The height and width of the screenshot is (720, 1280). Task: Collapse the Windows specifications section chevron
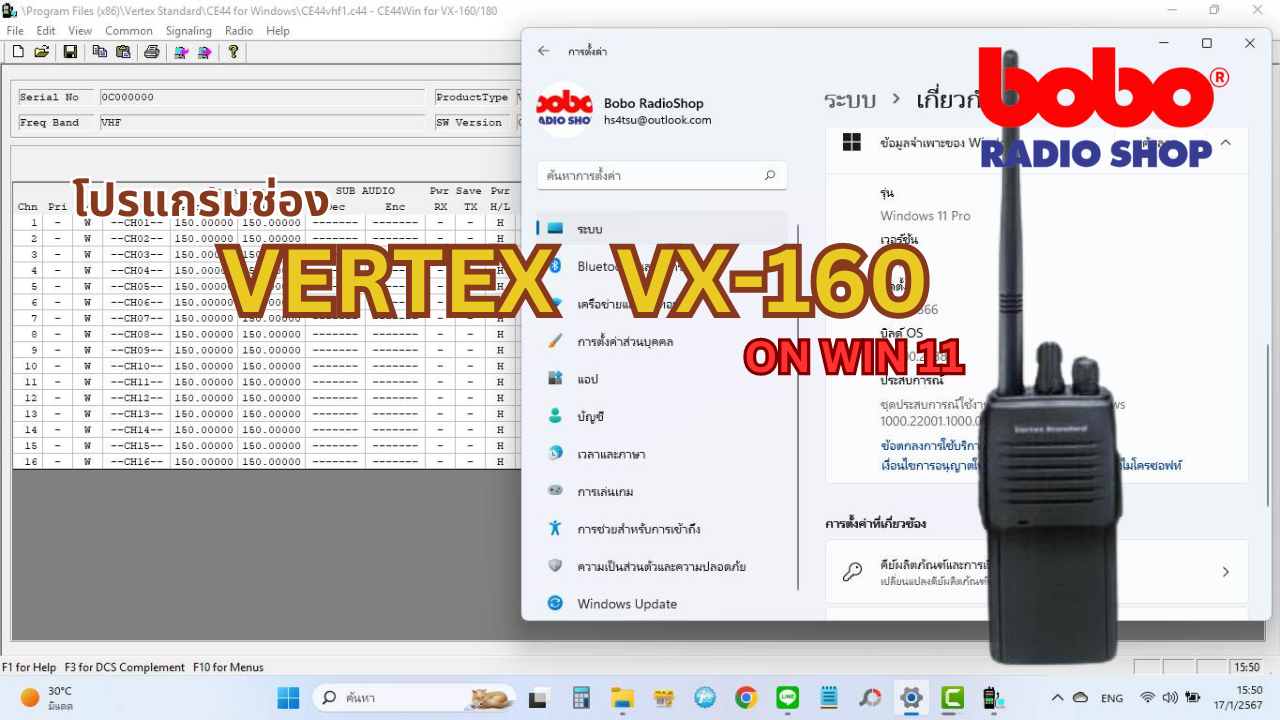tap(1225, 143)
